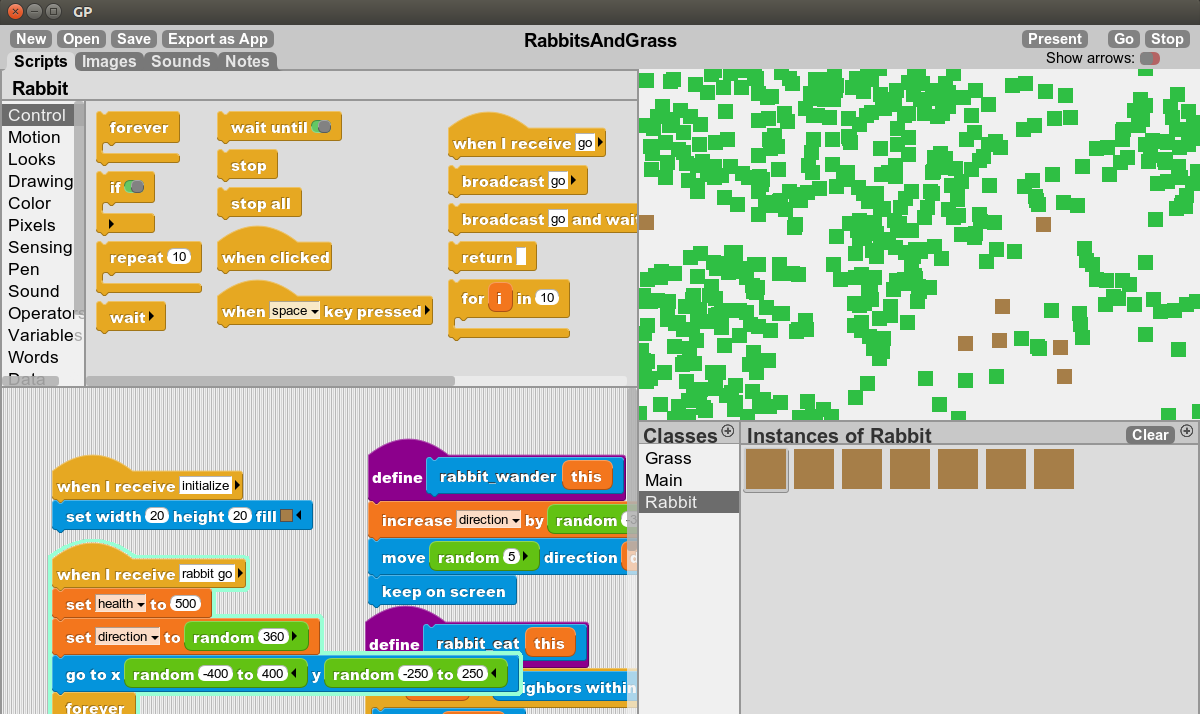Click the Go button to run the project
Viewport: 1200px width, 714px height.
tap(1122, 38)
